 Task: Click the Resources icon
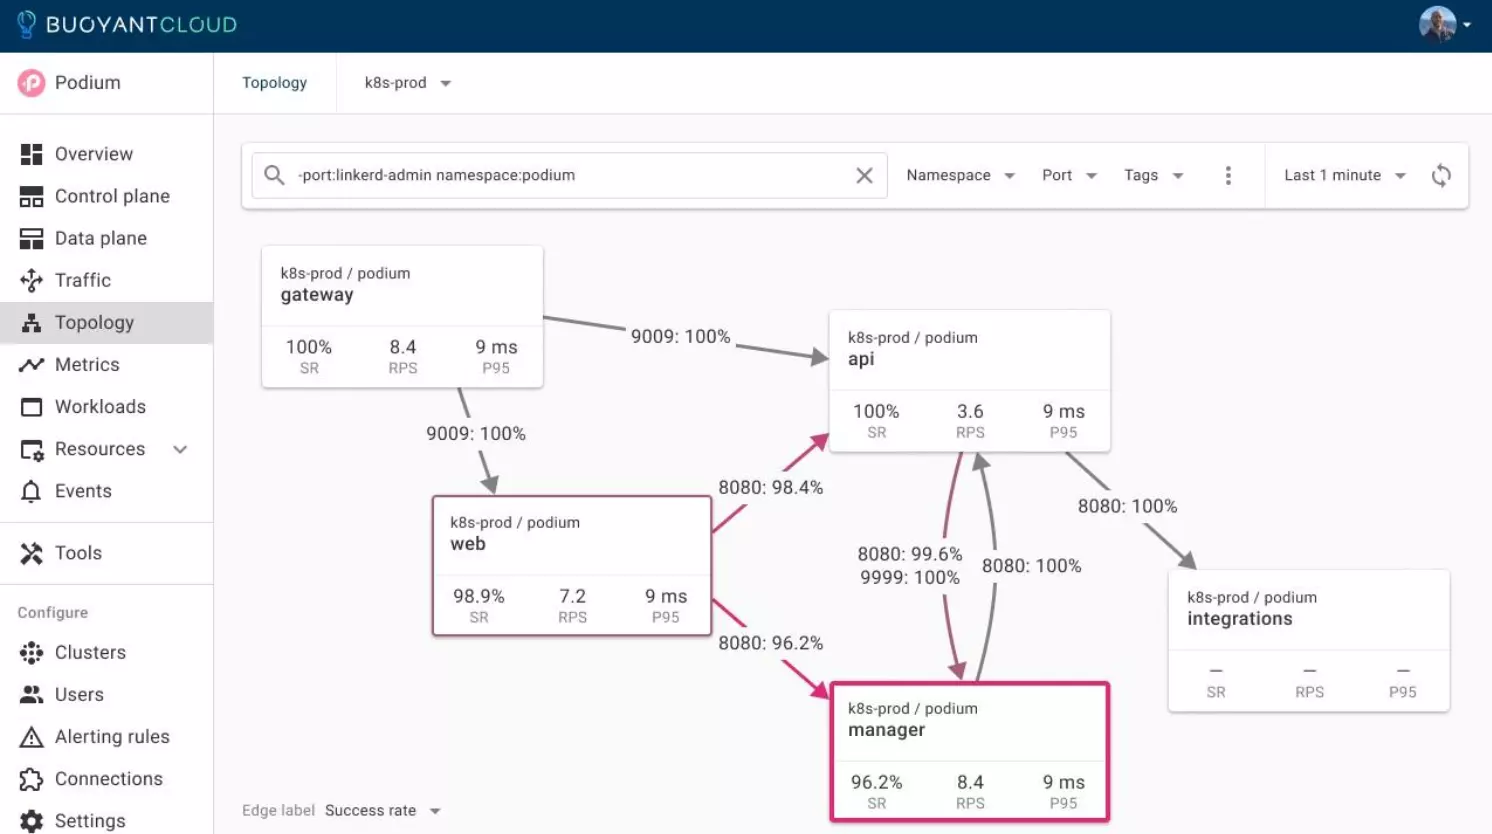click(x=31, y=450)
